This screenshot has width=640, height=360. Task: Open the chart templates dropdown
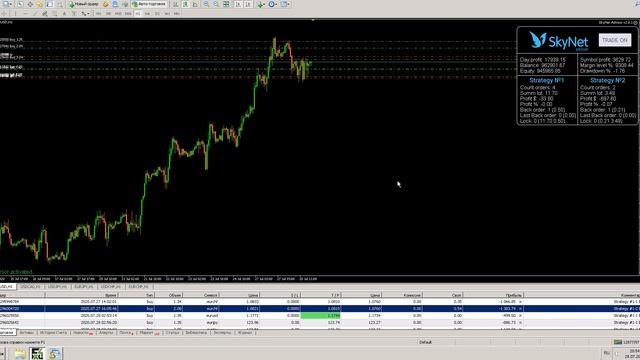tap(289, 4)
